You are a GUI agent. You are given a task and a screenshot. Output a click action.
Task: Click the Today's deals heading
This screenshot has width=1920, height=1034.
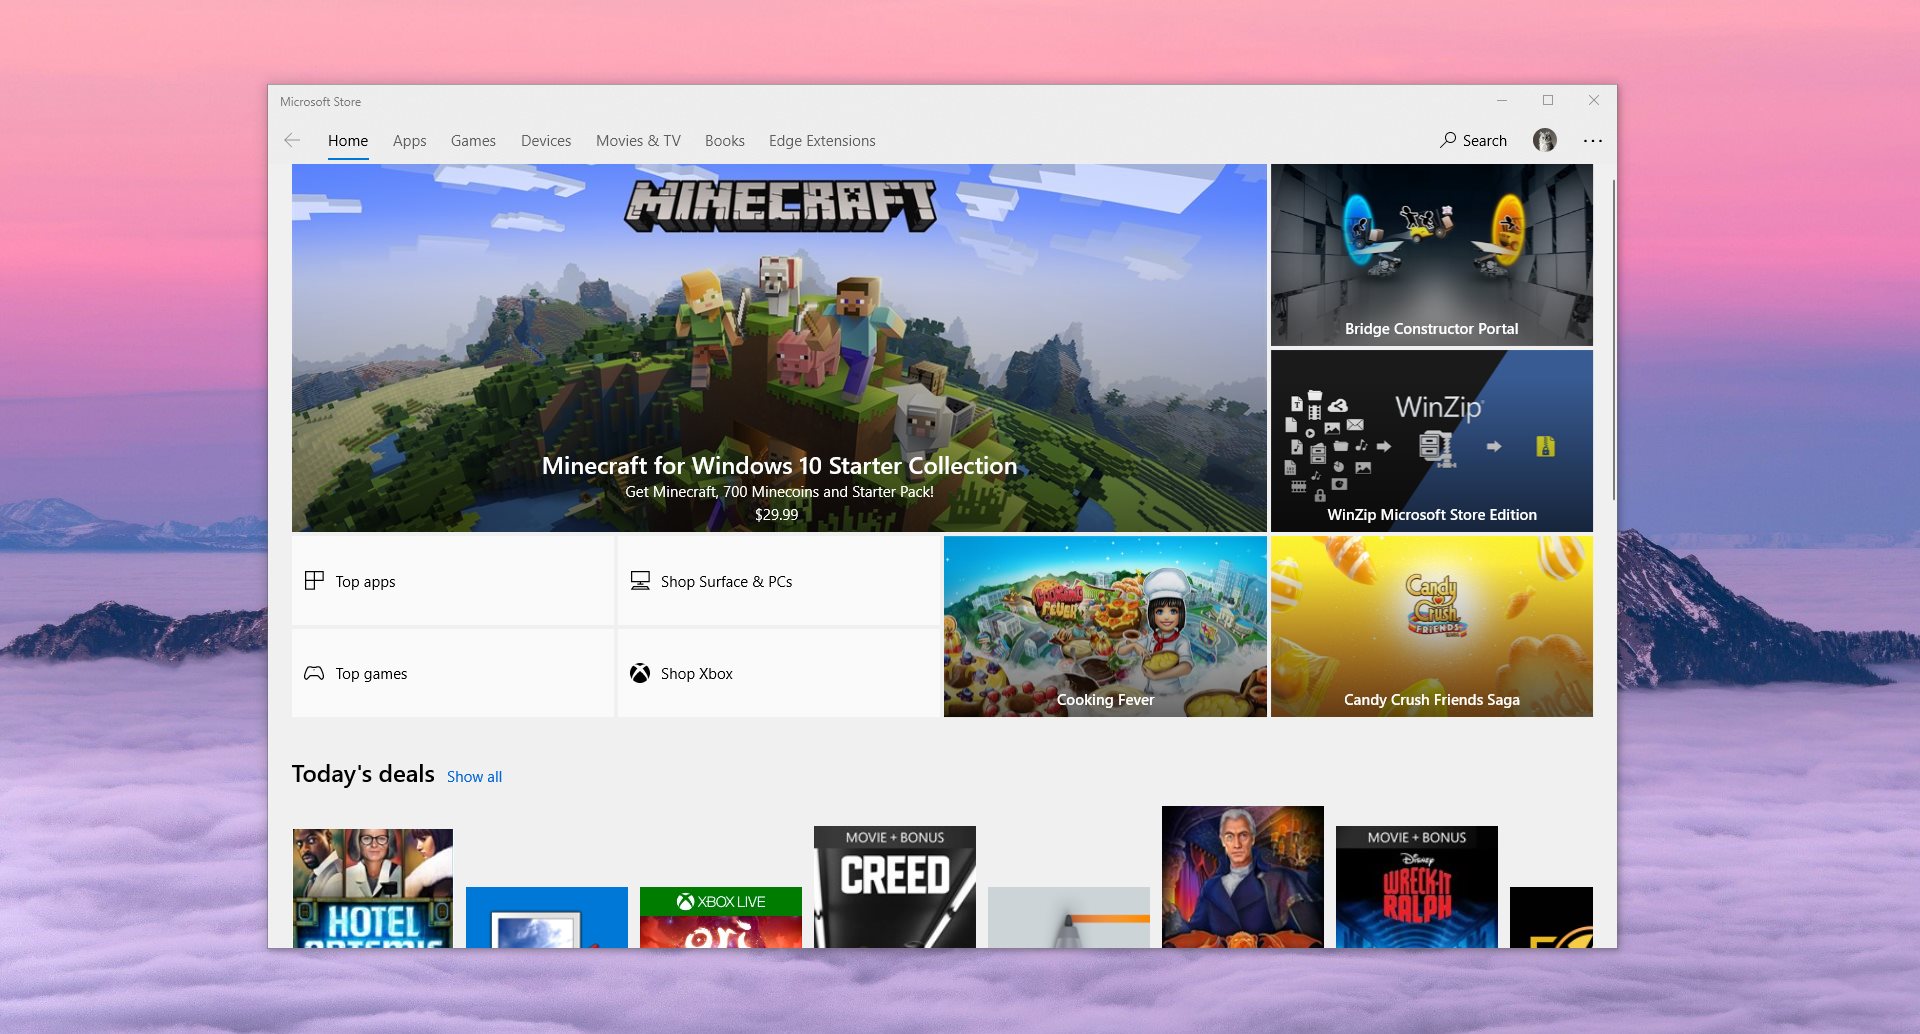pyautogui.click(x=363, y=774)
